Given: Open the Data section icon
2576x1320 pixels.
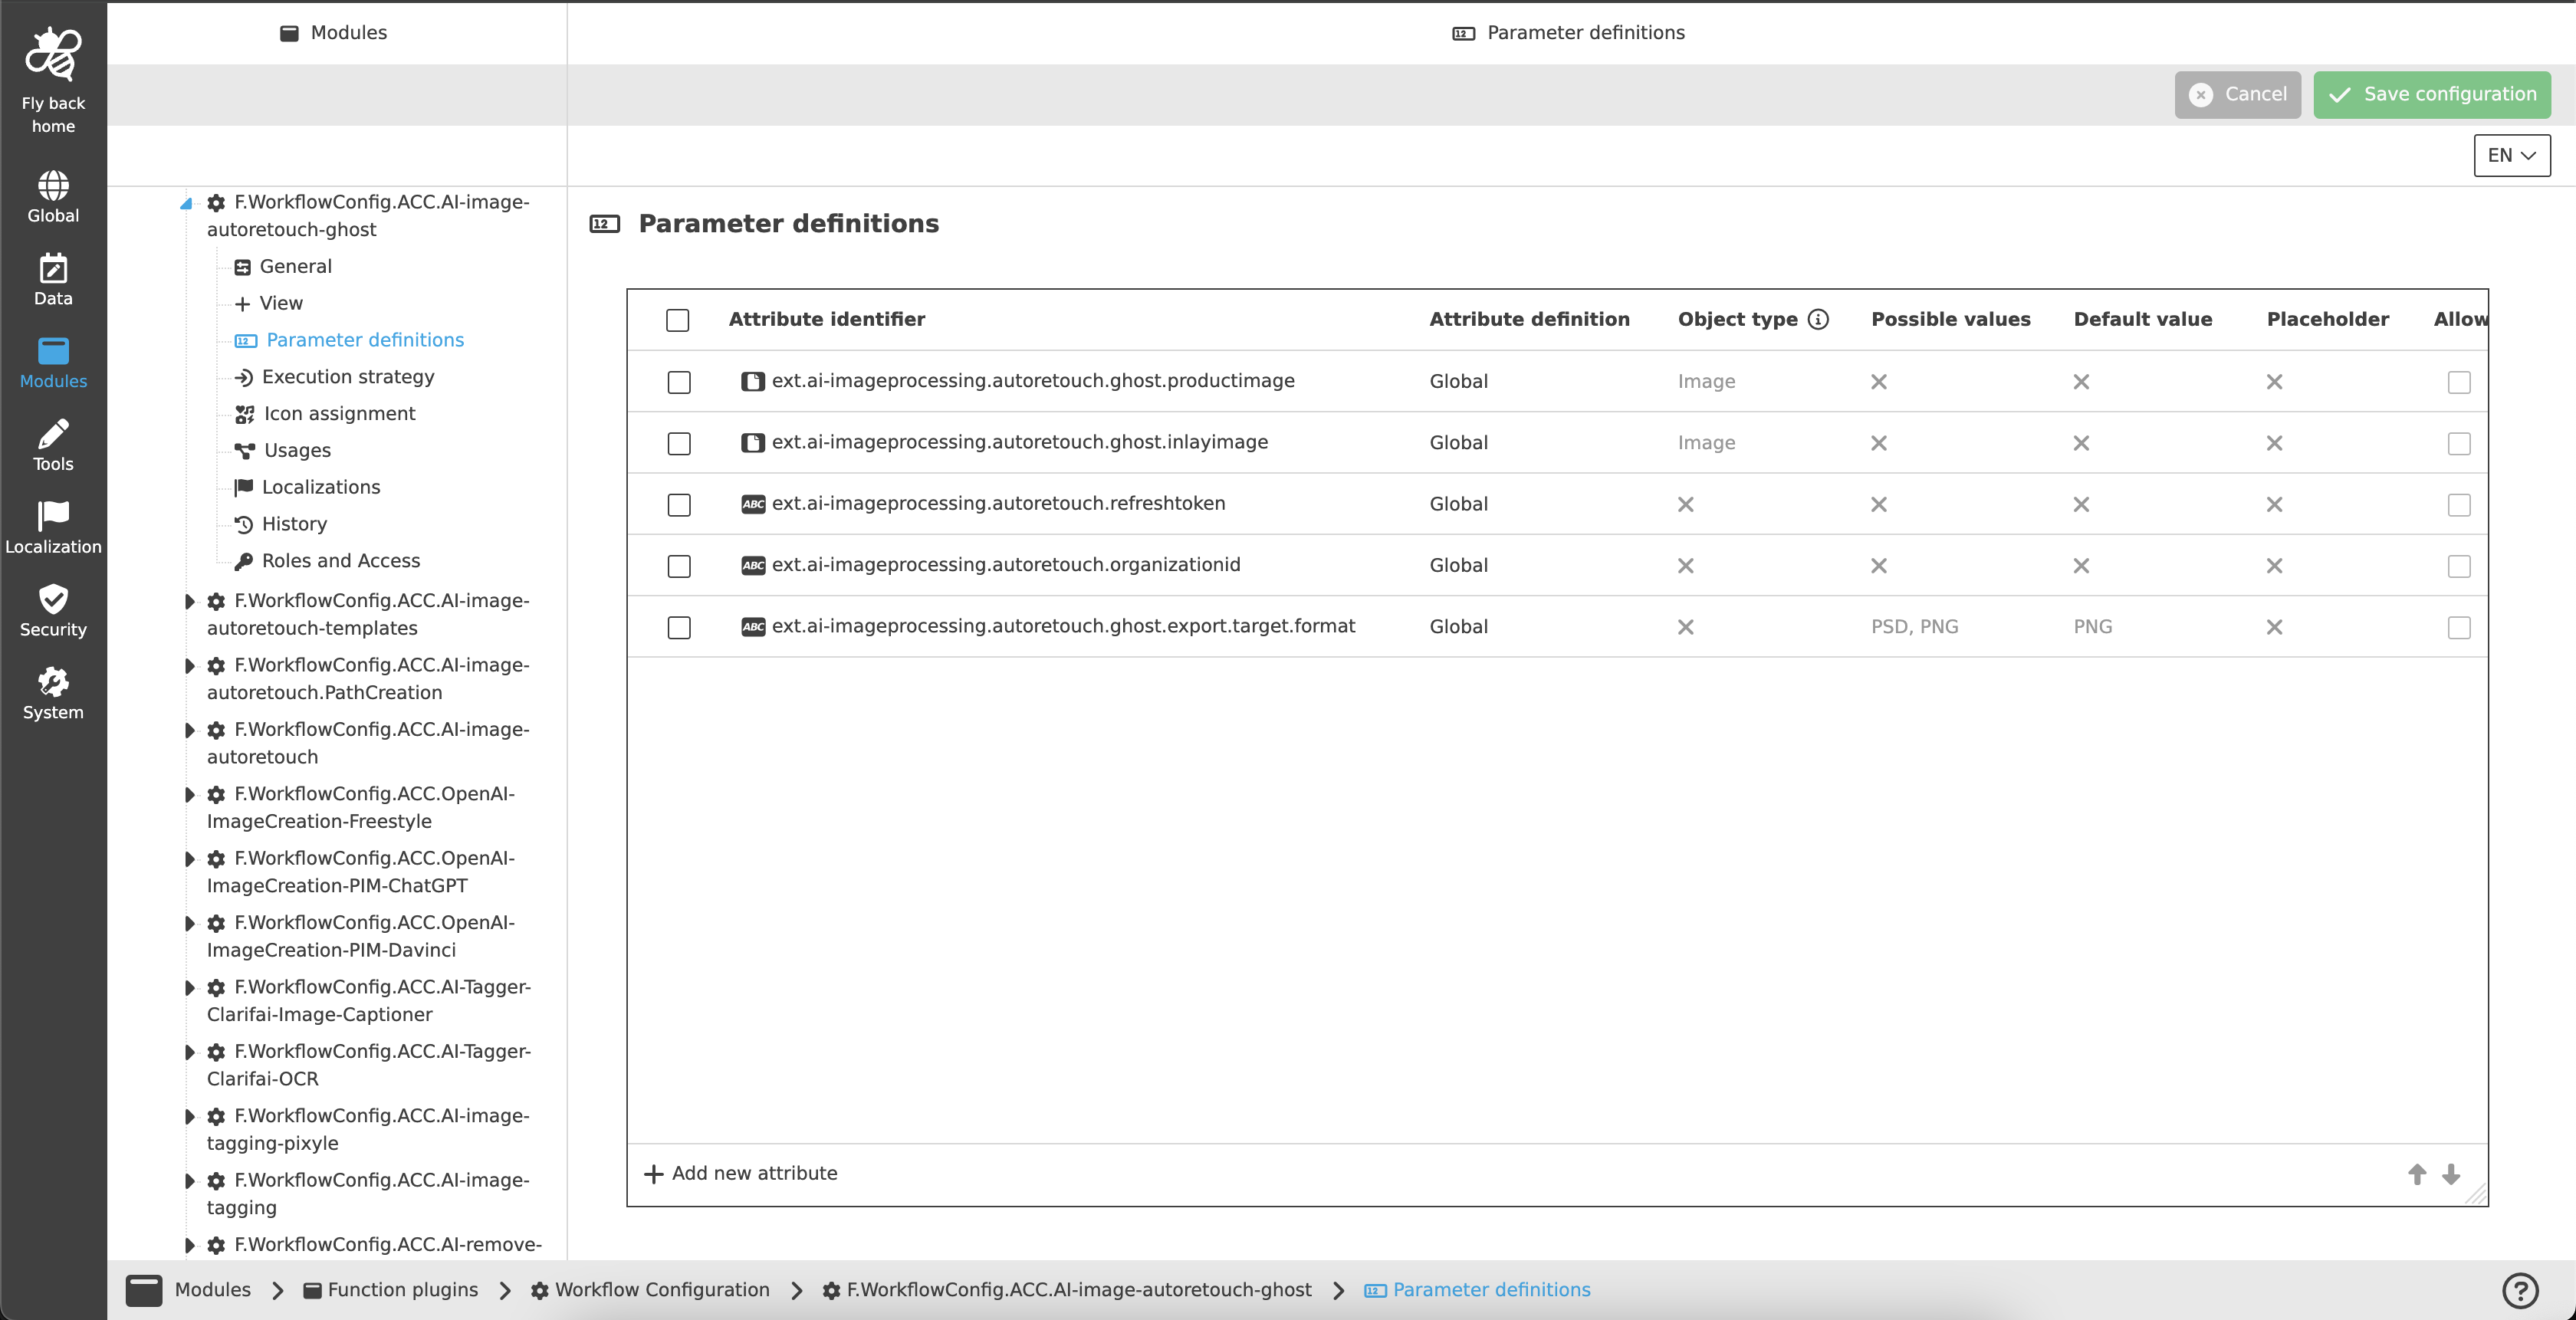Looking at the screenshot, I should [53, 269].
